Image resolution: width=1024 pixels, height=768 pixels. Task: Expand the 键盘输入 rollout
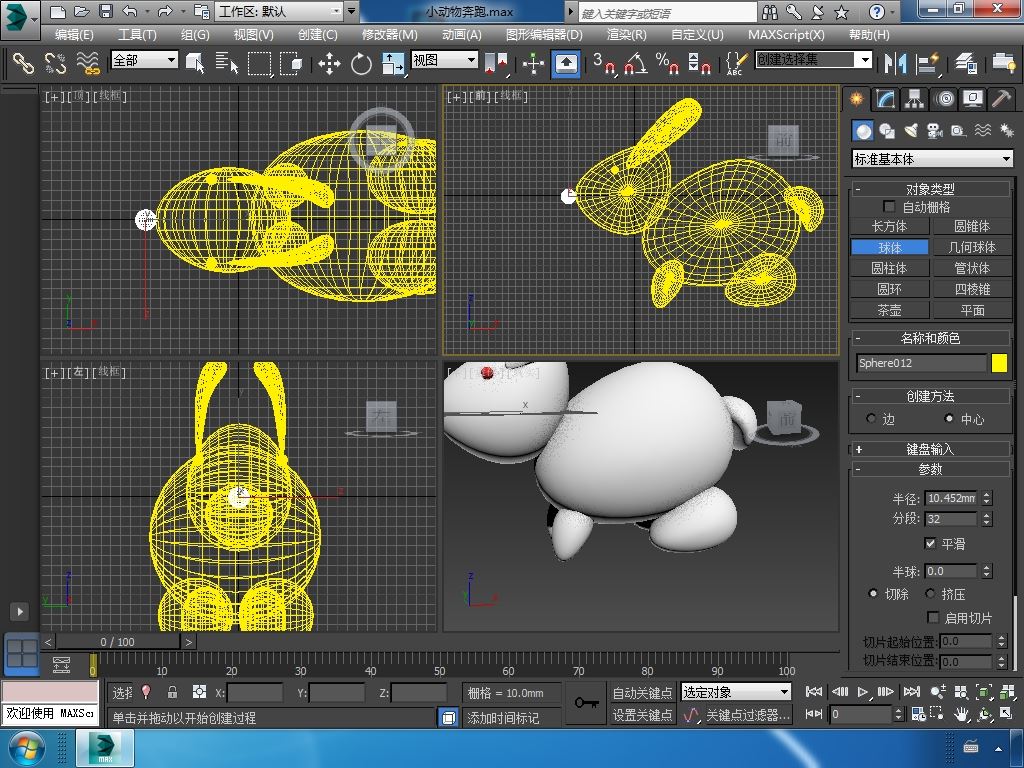click(x=930, y=449)
